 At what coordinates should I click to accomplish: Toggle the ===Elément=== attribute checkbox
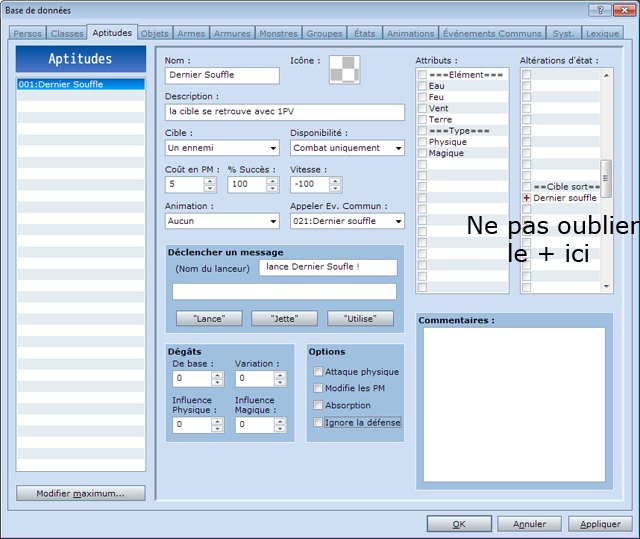pos(422,75)
